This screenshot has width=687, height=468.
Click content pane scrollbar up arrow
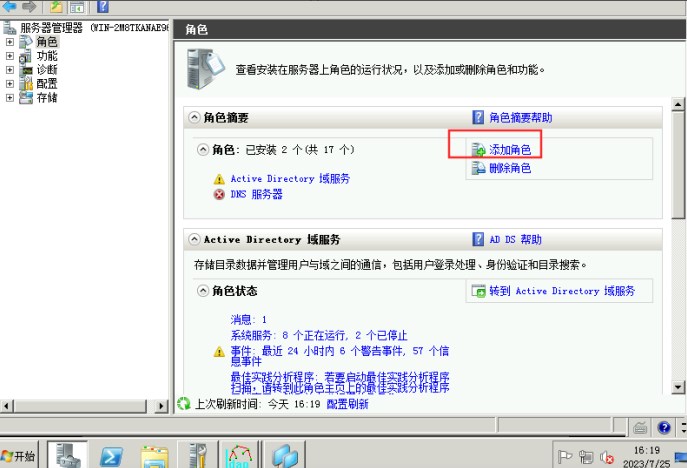pyautogui.click(x=678, y=105)
